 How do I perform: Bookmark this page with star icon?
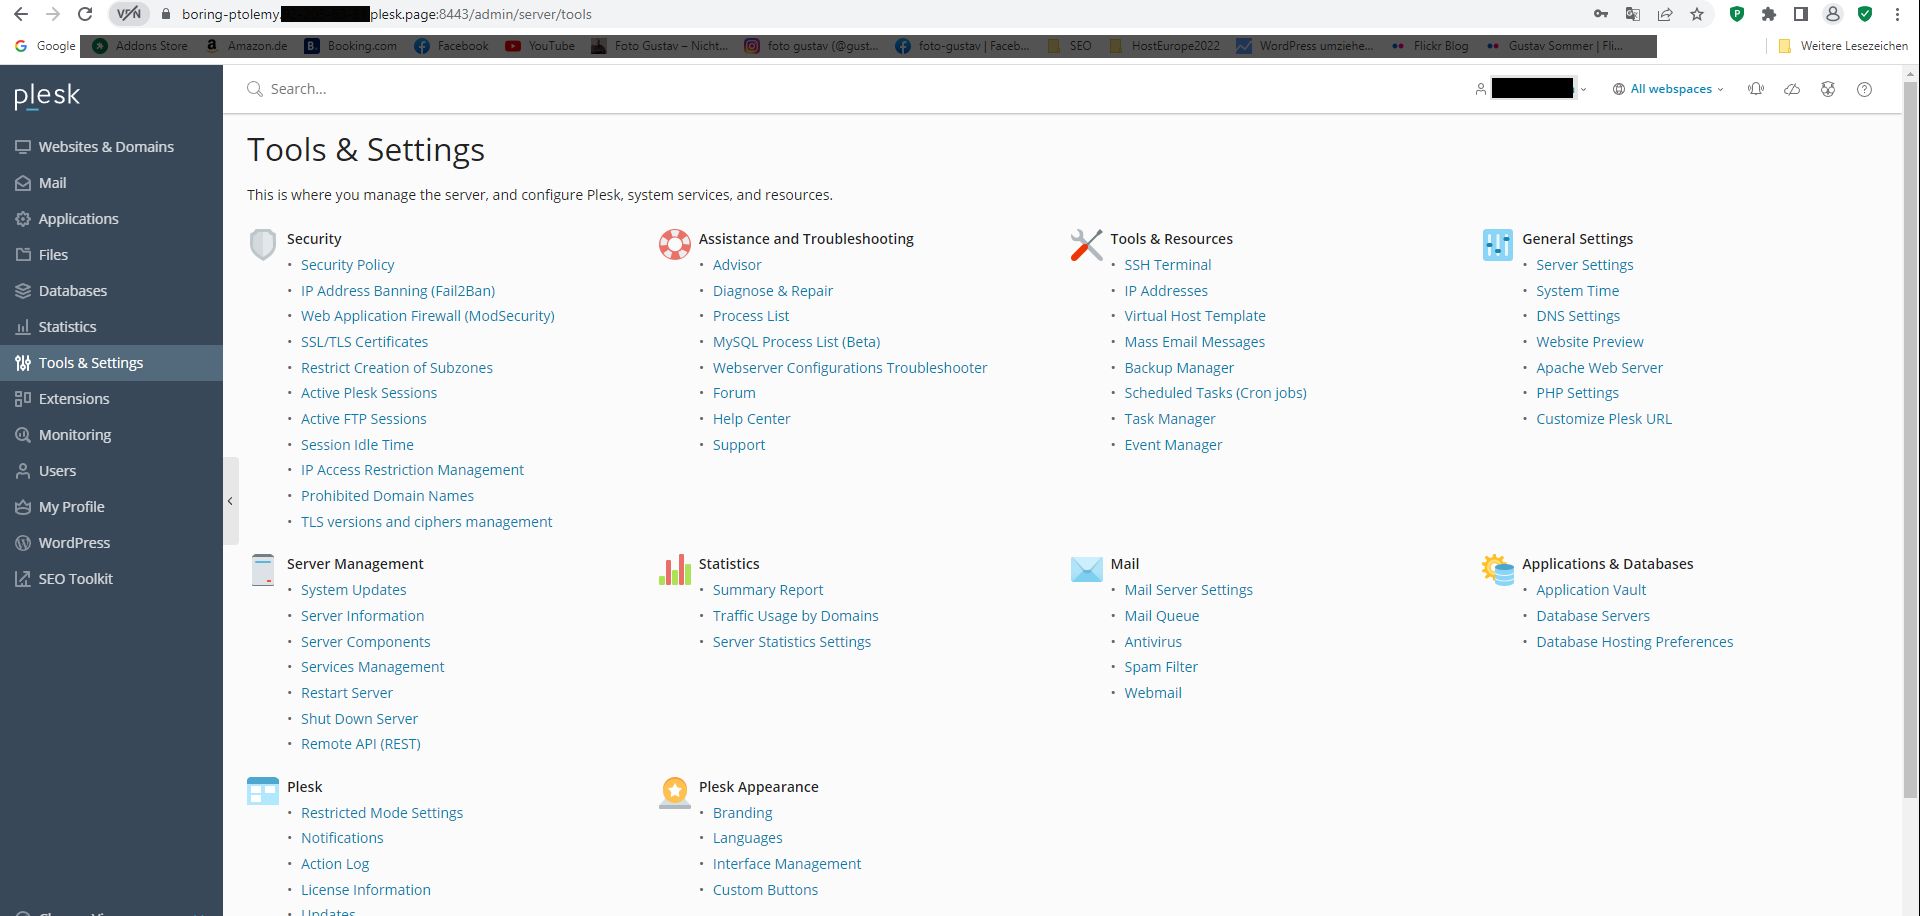tap(1697, 14)
